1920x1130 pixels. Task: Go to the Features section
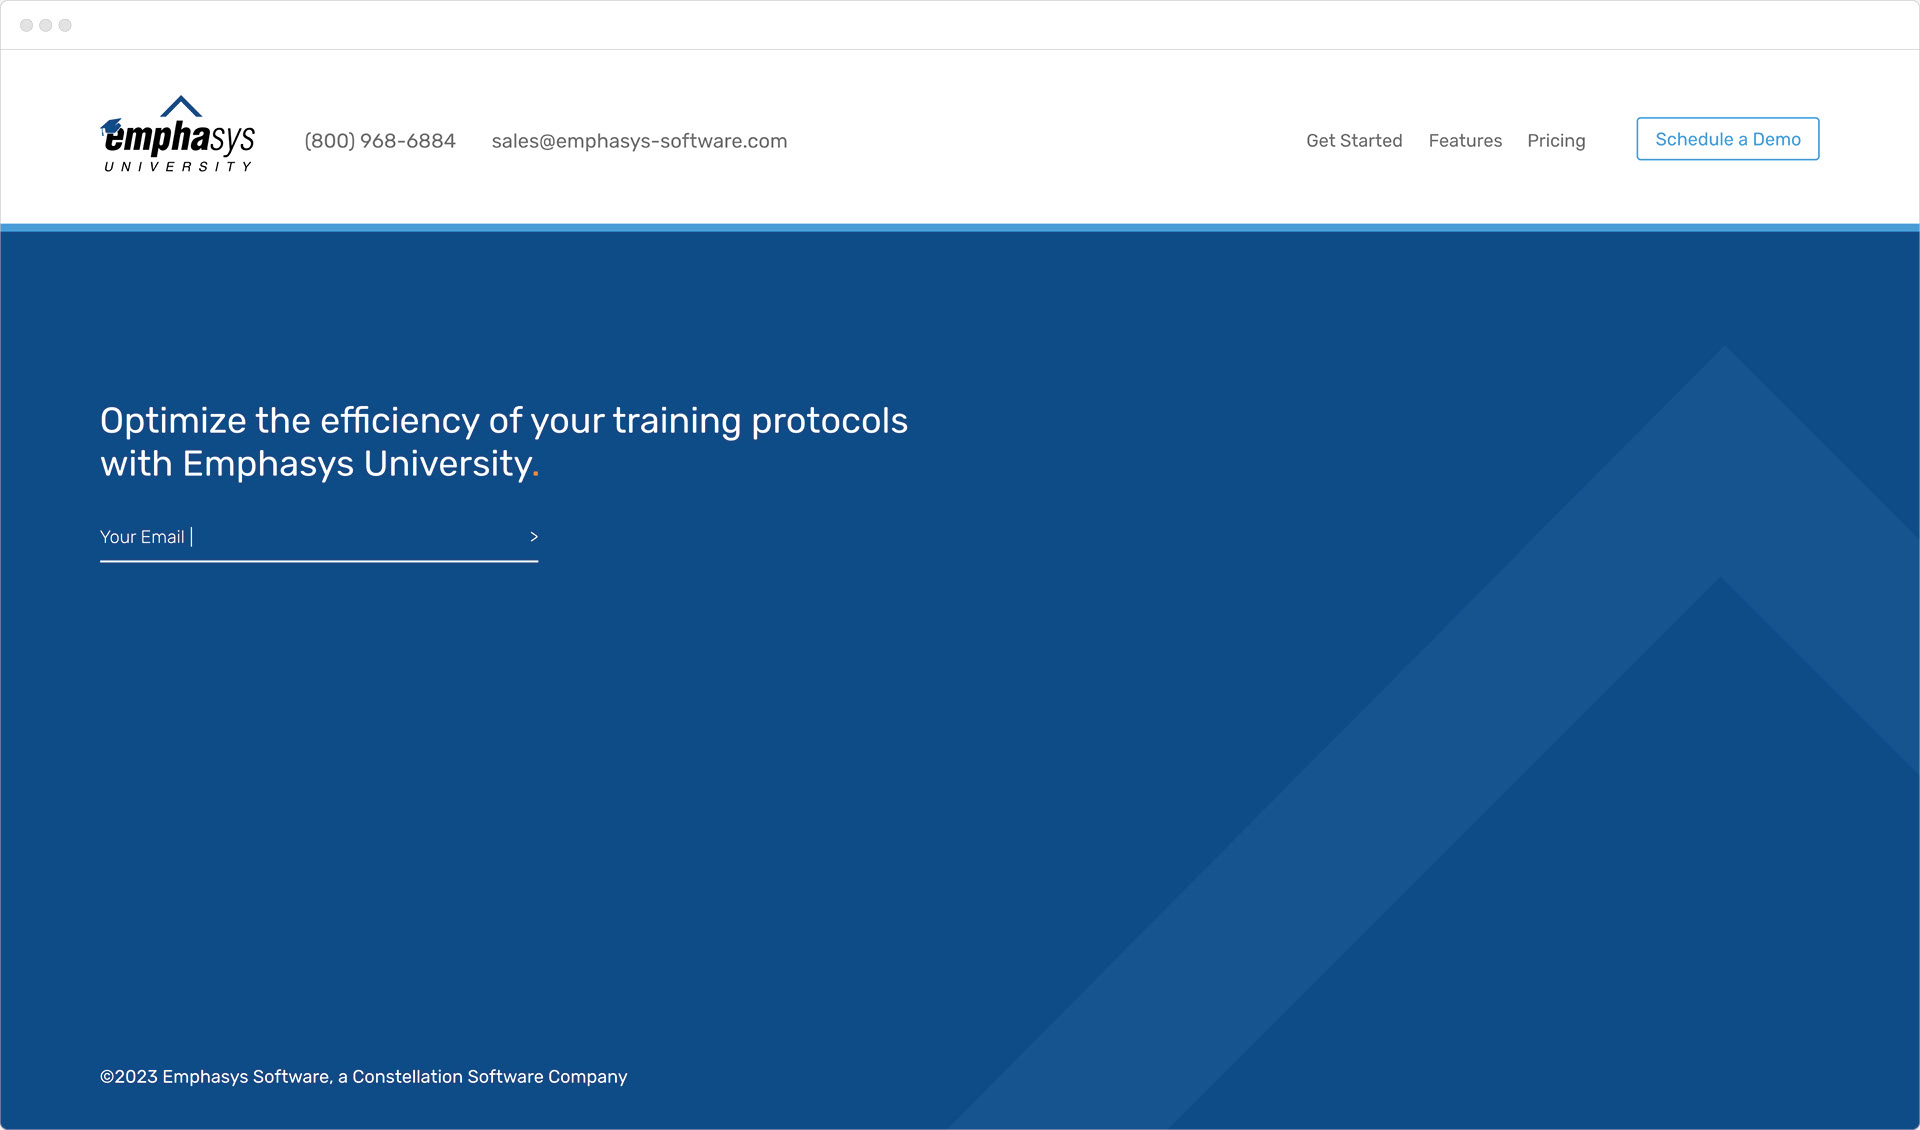pos(1465,141)
